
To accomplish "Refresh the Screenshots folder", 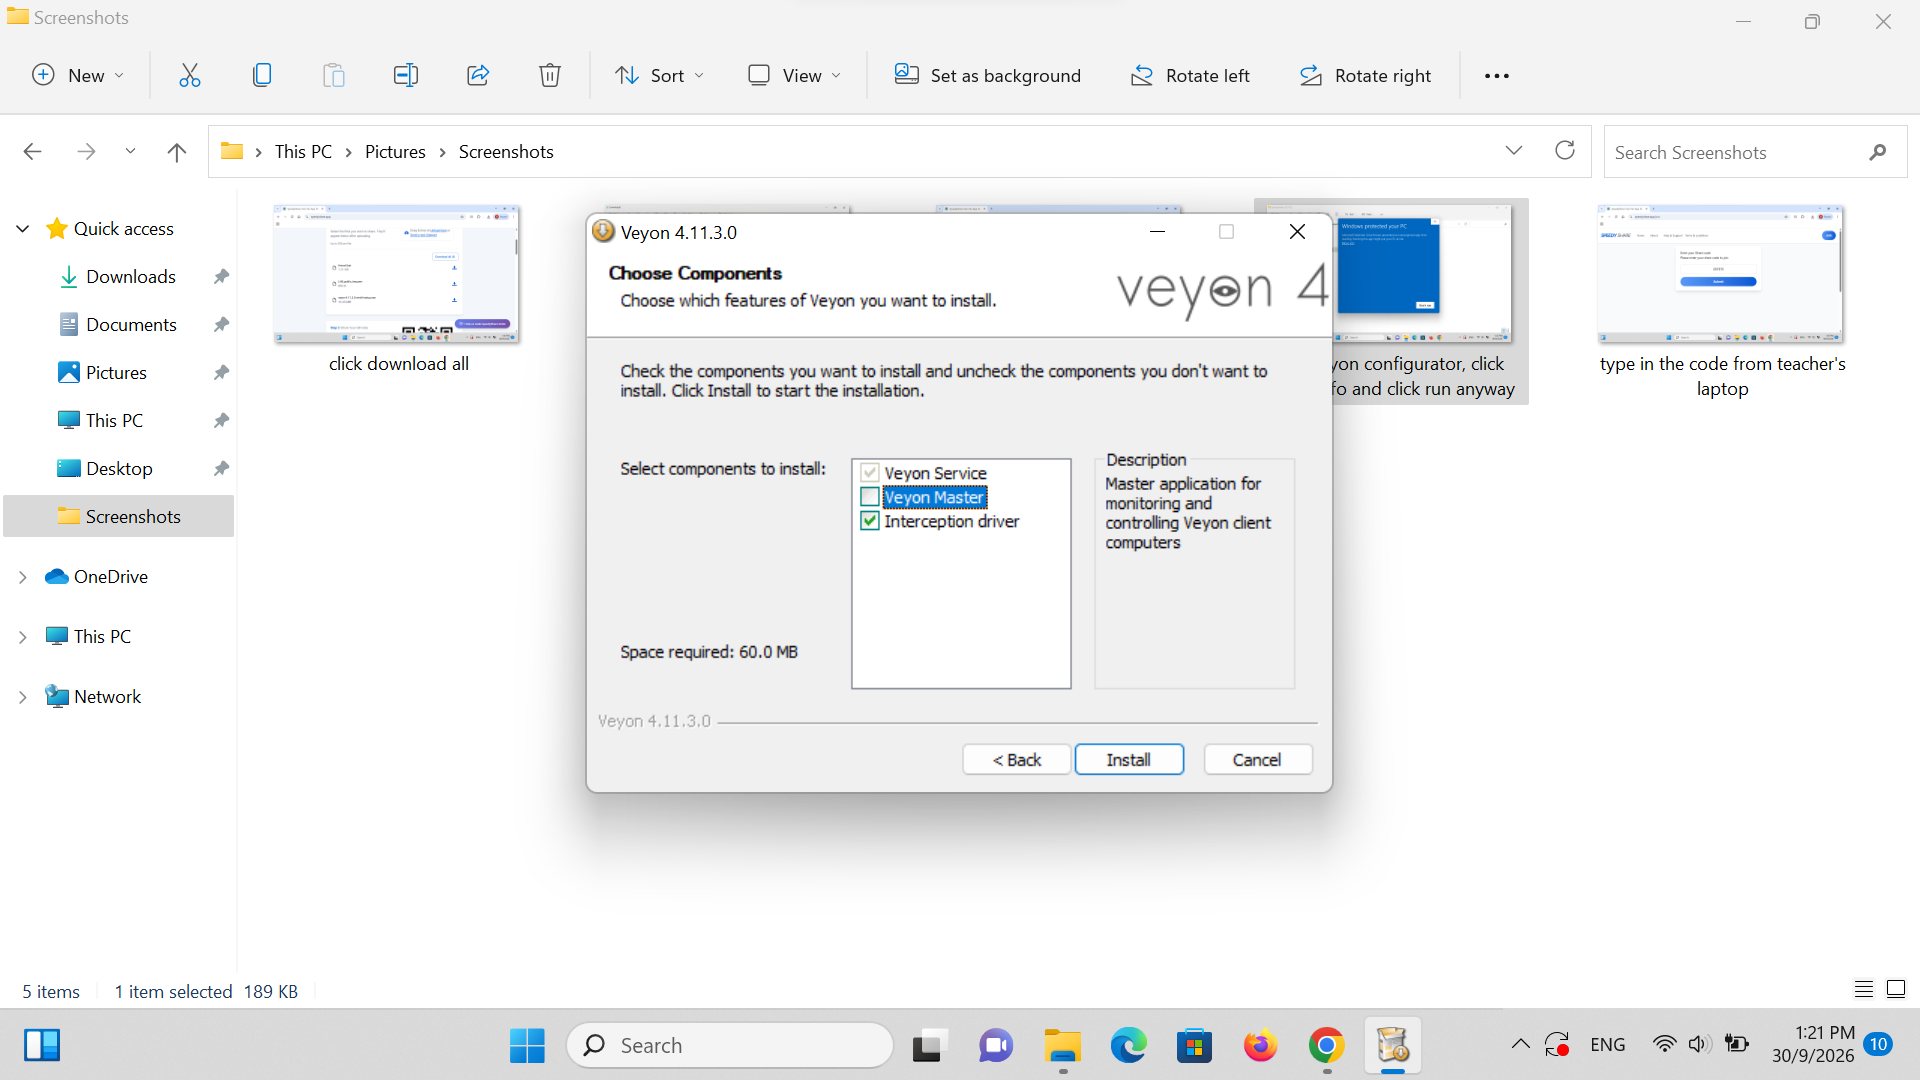I will coord(1565,151).
